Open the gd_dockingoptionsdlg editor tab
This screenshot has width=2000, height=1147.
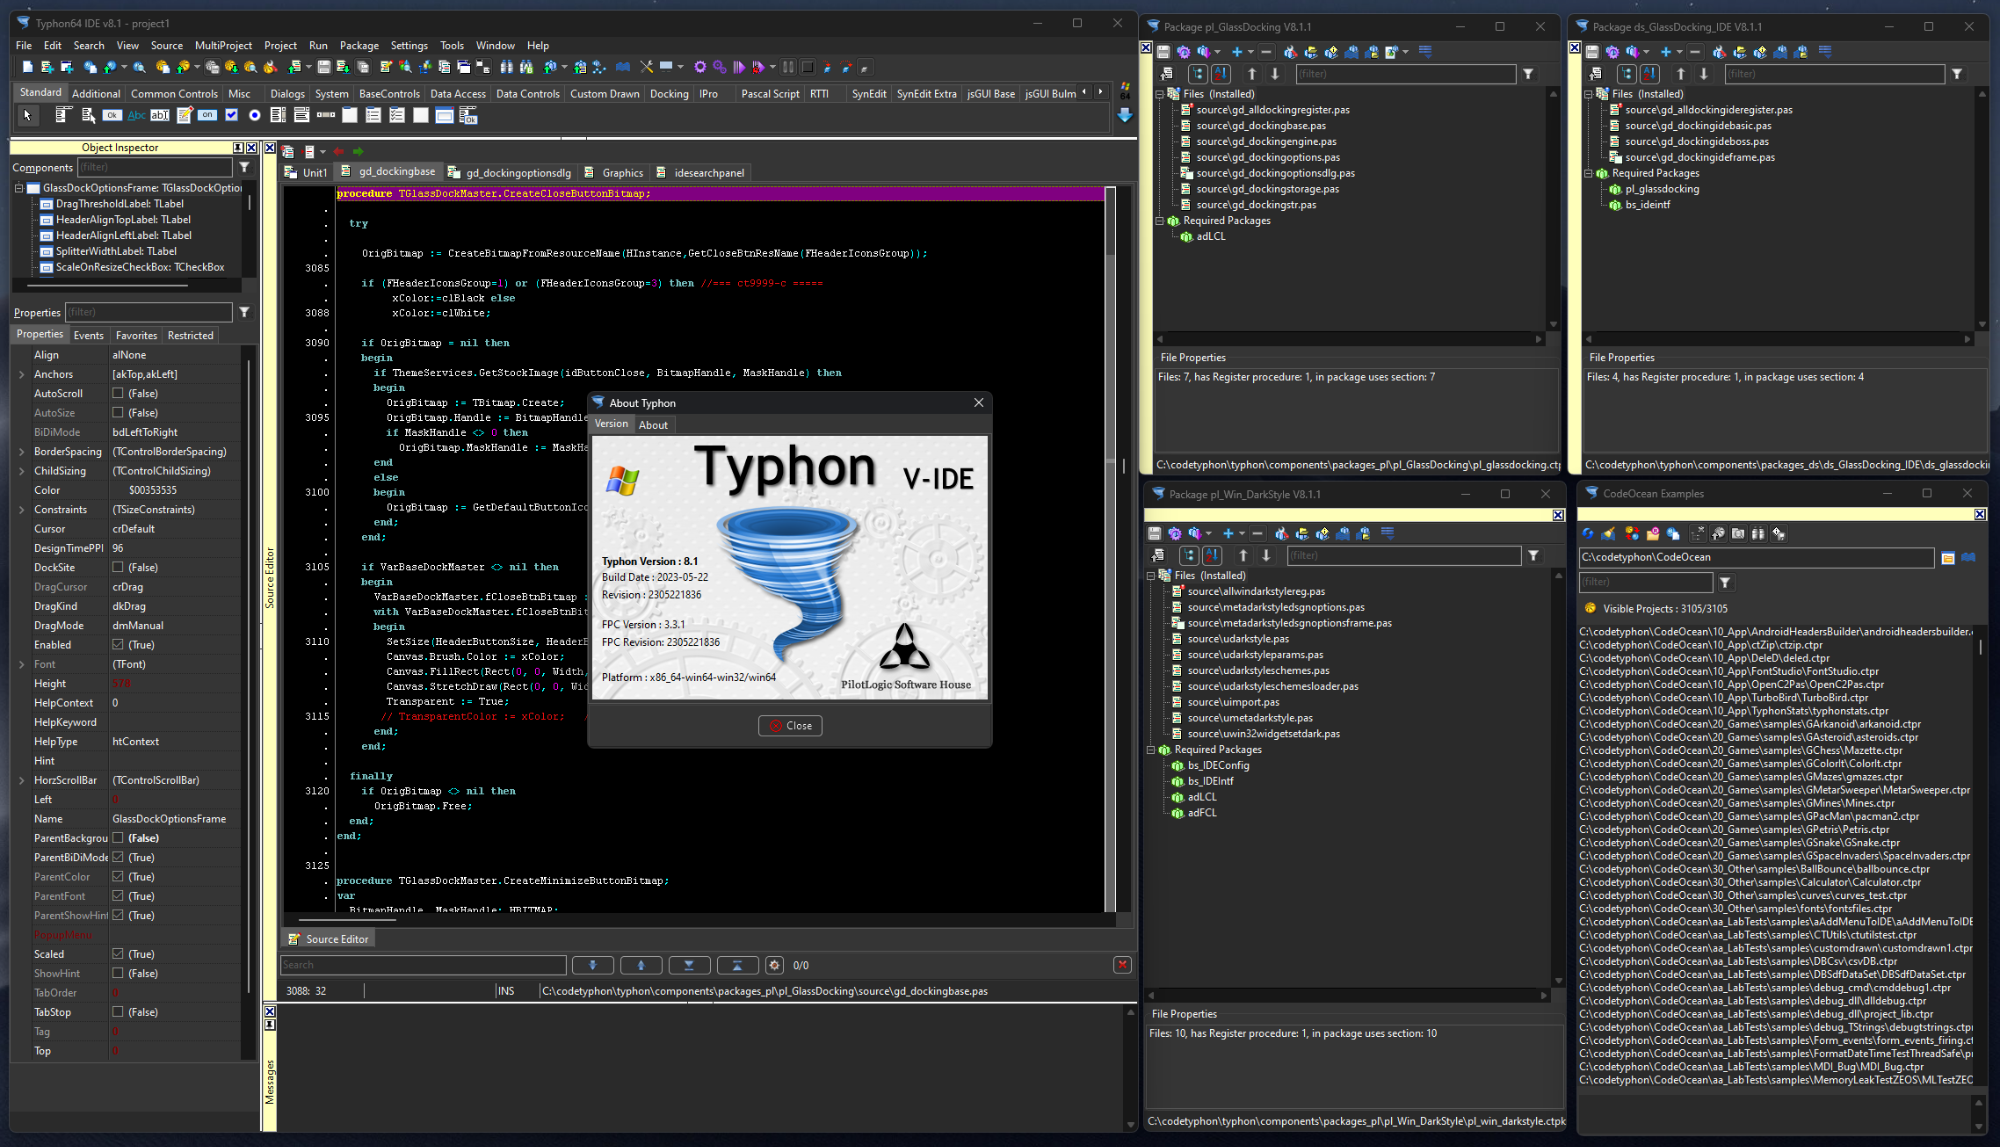click(509, 173)
